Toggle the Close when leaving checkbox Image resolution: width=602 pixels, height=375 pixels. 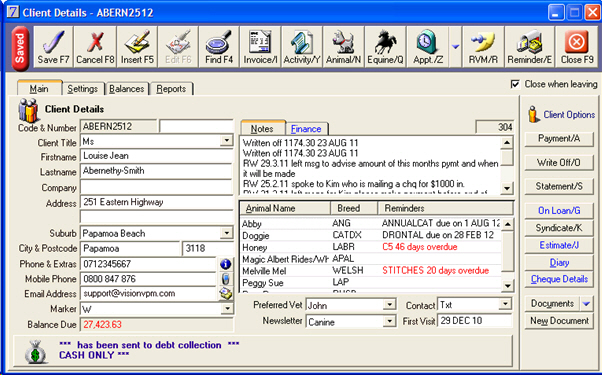coord(515,84)
